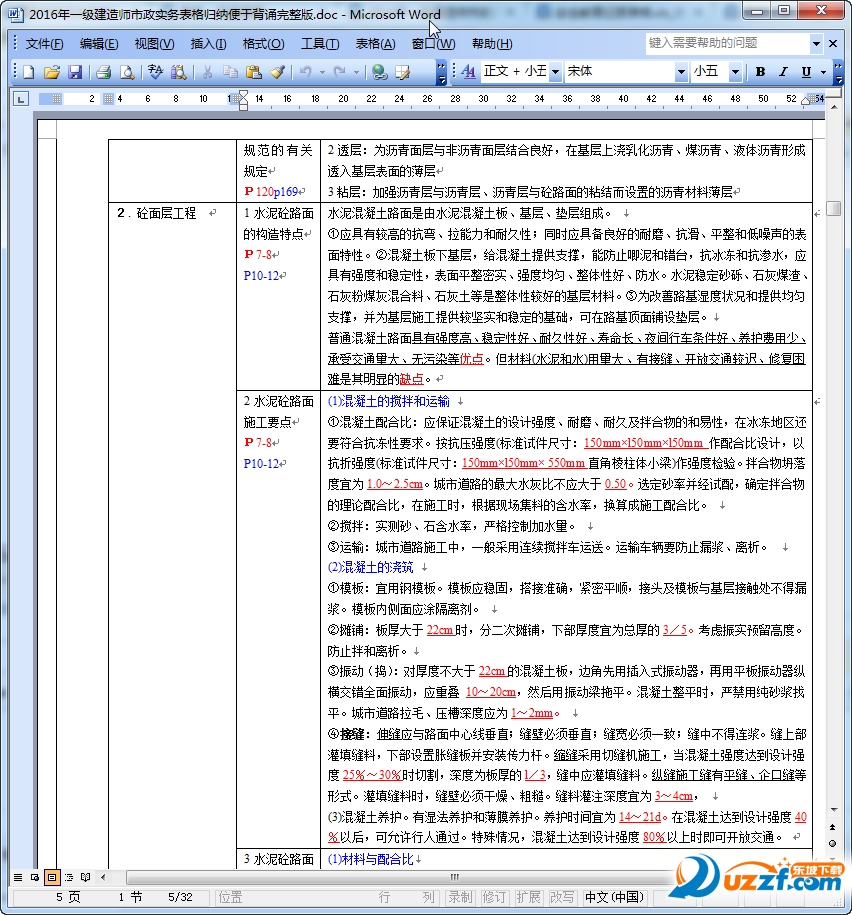This screenshot has width=852, height=915.
Task: Run spelling and grammar check icon
Action: point(155,72)
